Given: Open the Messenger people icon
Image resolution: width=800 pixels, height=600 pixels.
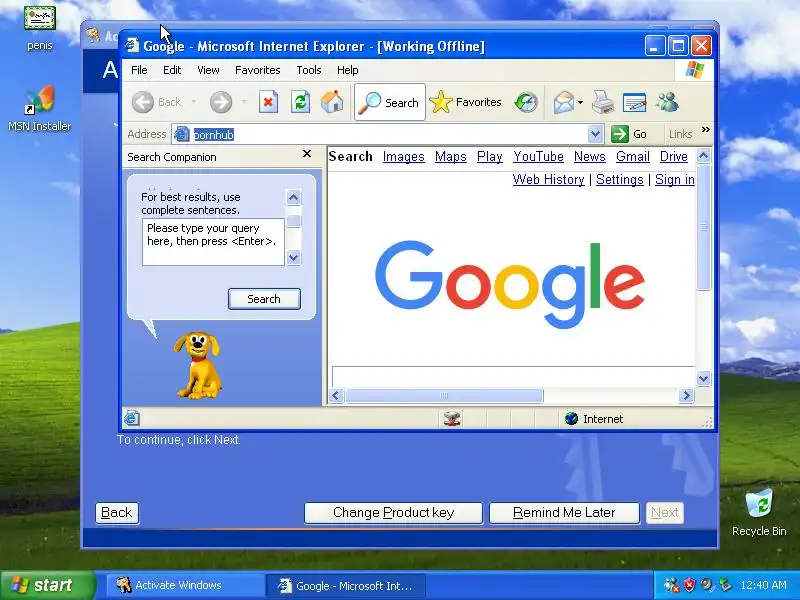Looking at the screenshot, I should pos(667,102).
